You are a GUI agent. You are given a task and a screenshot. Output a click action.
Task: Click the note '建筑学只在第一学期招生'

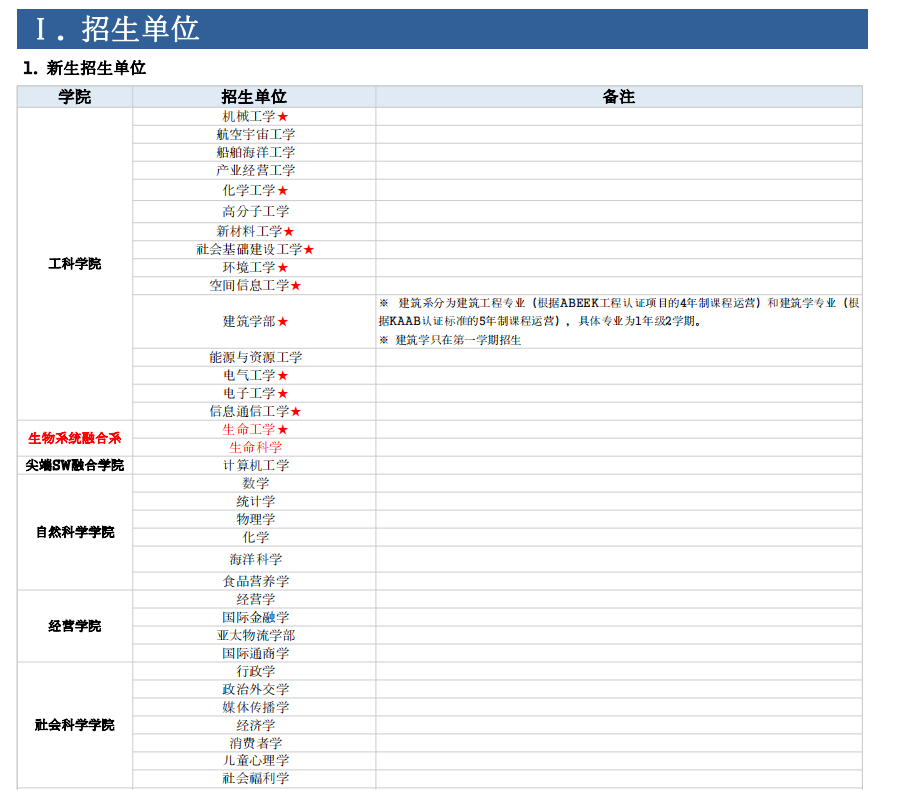click(x=450, y=340)
